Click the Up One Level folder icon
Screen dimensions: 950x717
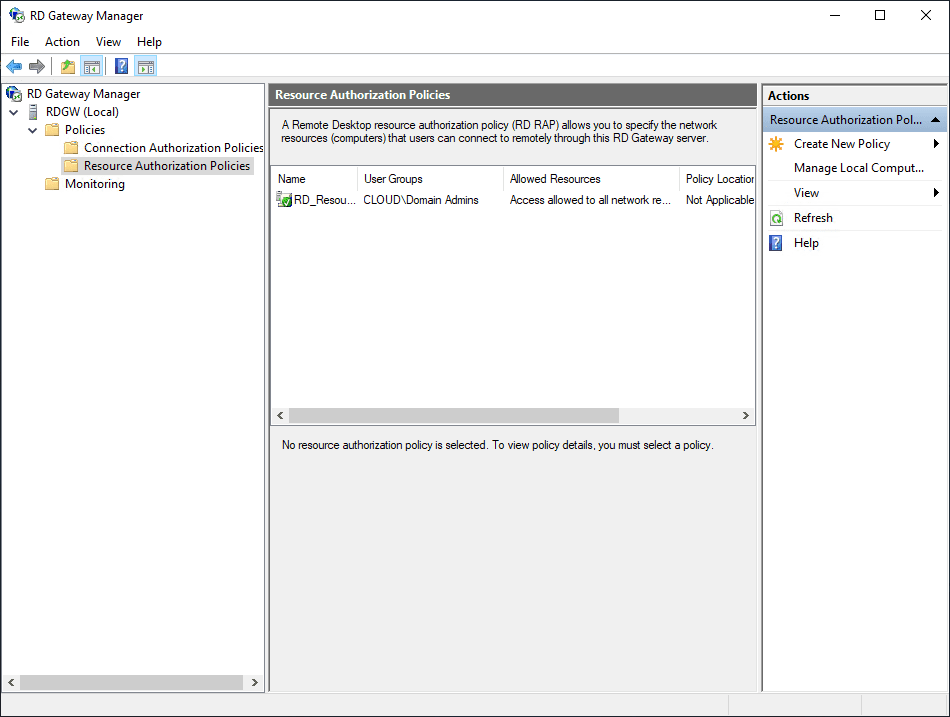pyautogui.click(x=67, y=67)
